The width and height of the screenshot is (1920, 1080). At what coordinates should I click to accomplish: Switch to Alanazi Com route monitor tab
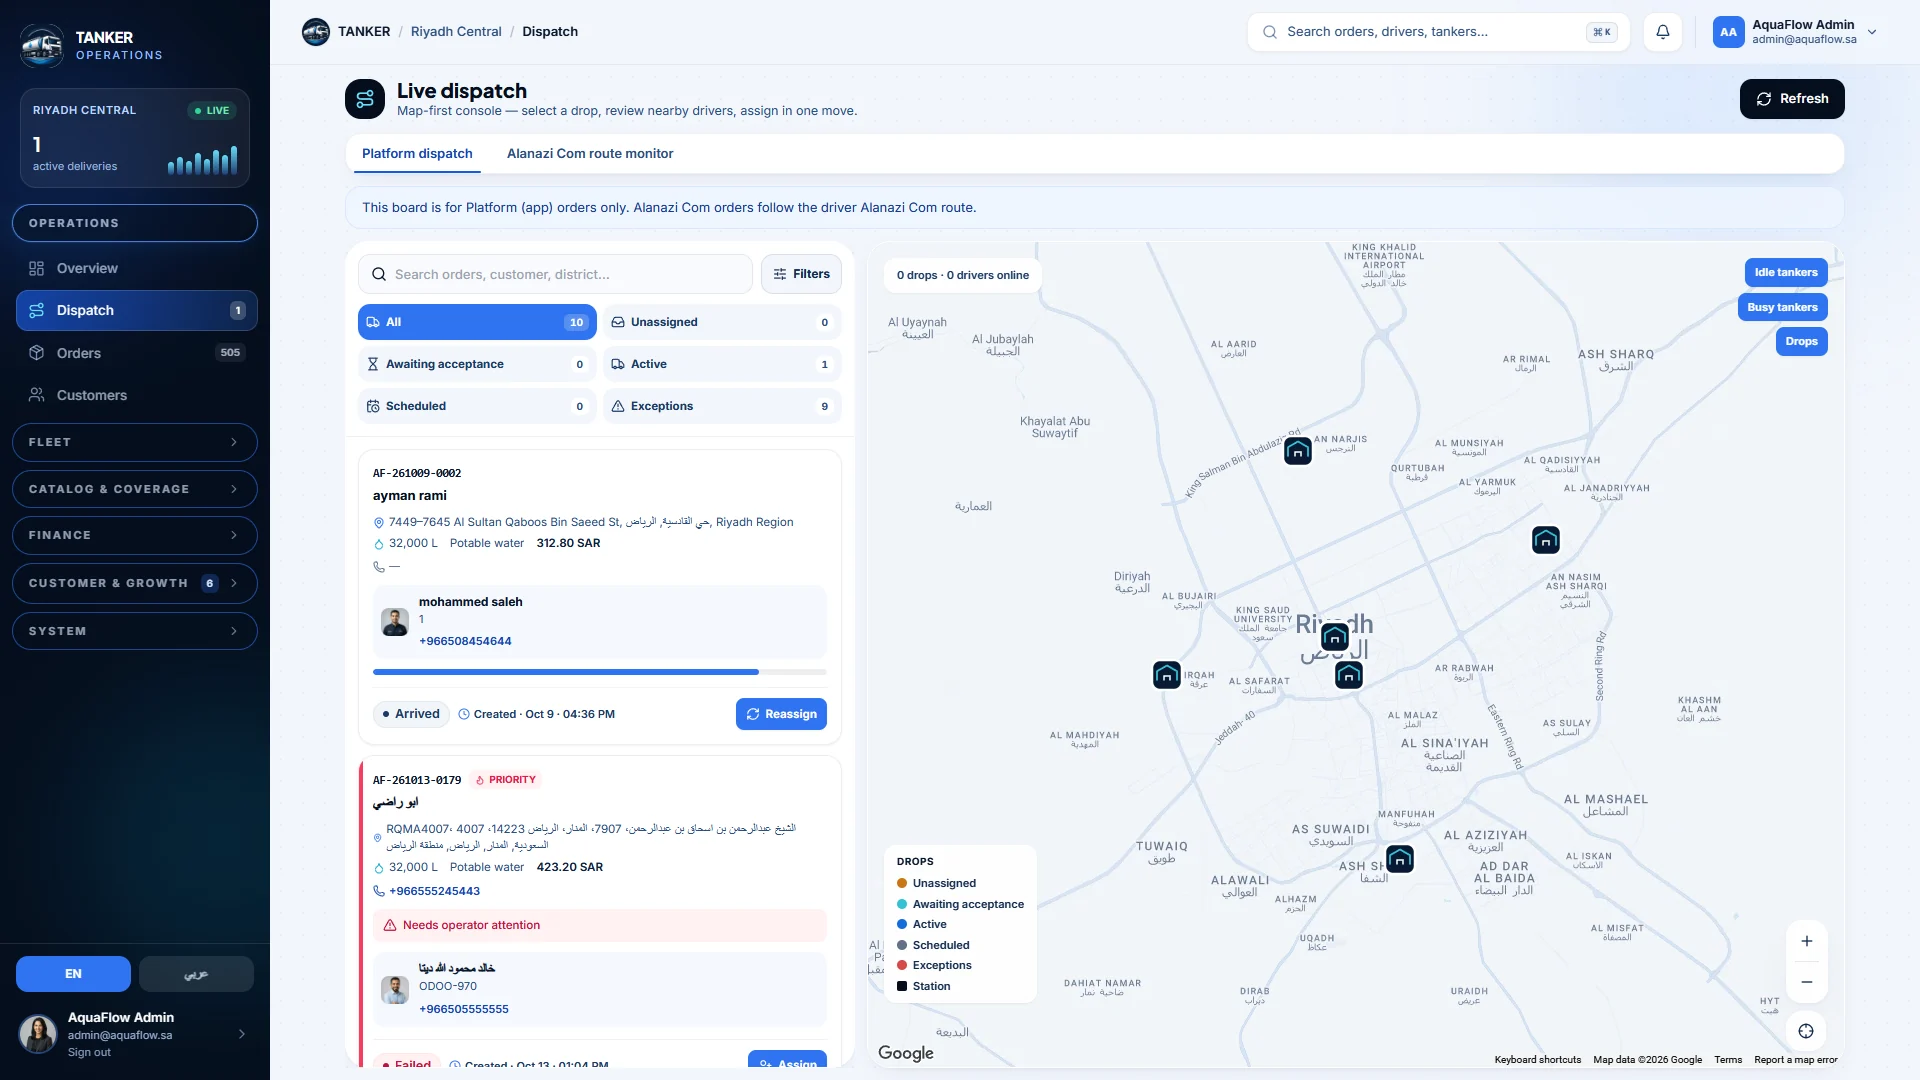pos(590,154)
